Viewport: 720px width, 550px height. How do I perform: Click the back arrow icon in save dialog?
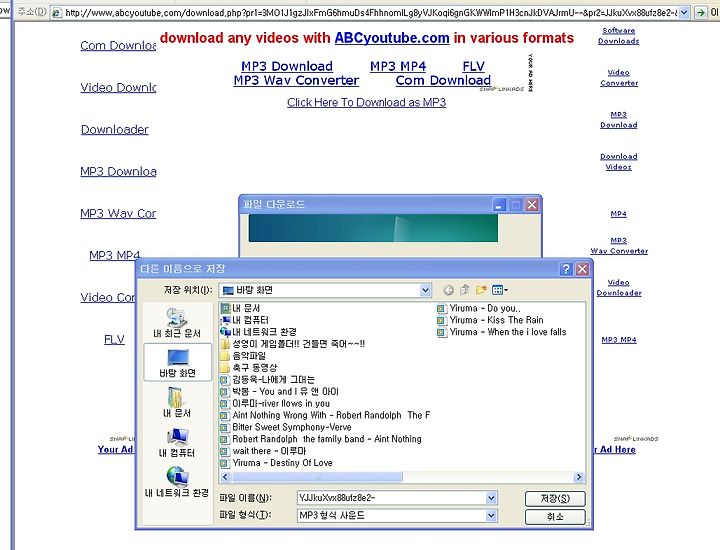tap(448, 290)
